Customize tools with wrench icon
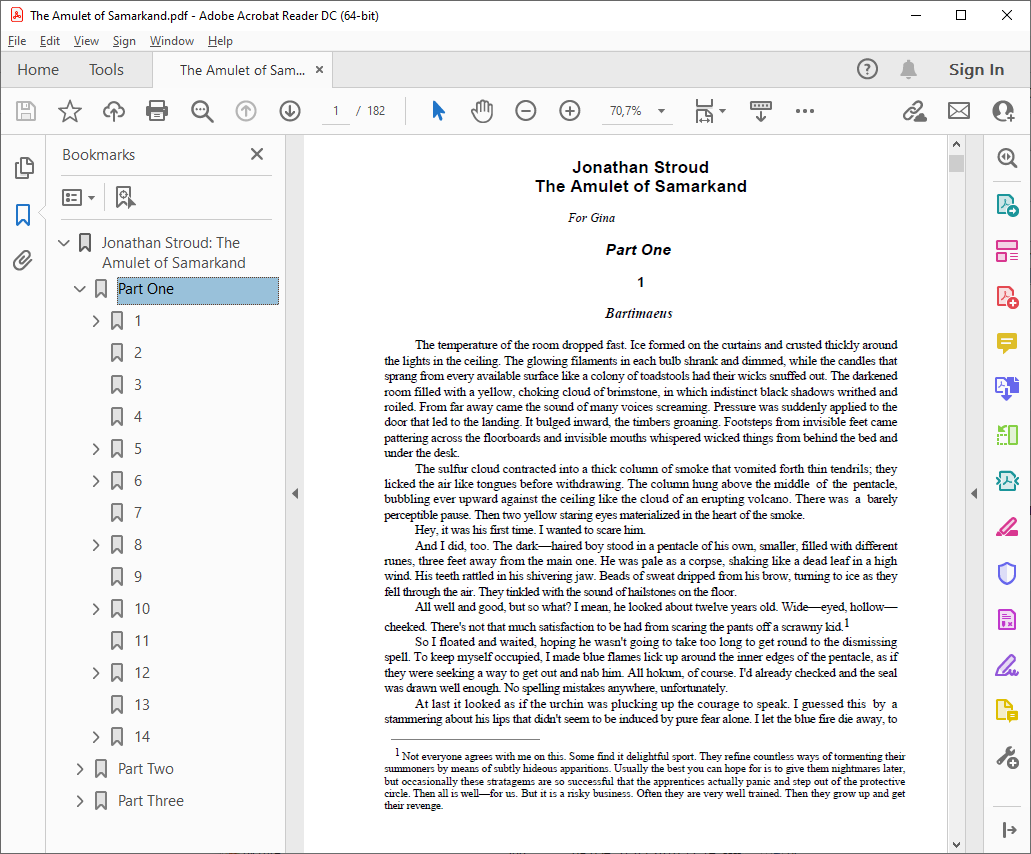The width and height of the screenshot is (1031, 854). click(x=1007, y=757)
